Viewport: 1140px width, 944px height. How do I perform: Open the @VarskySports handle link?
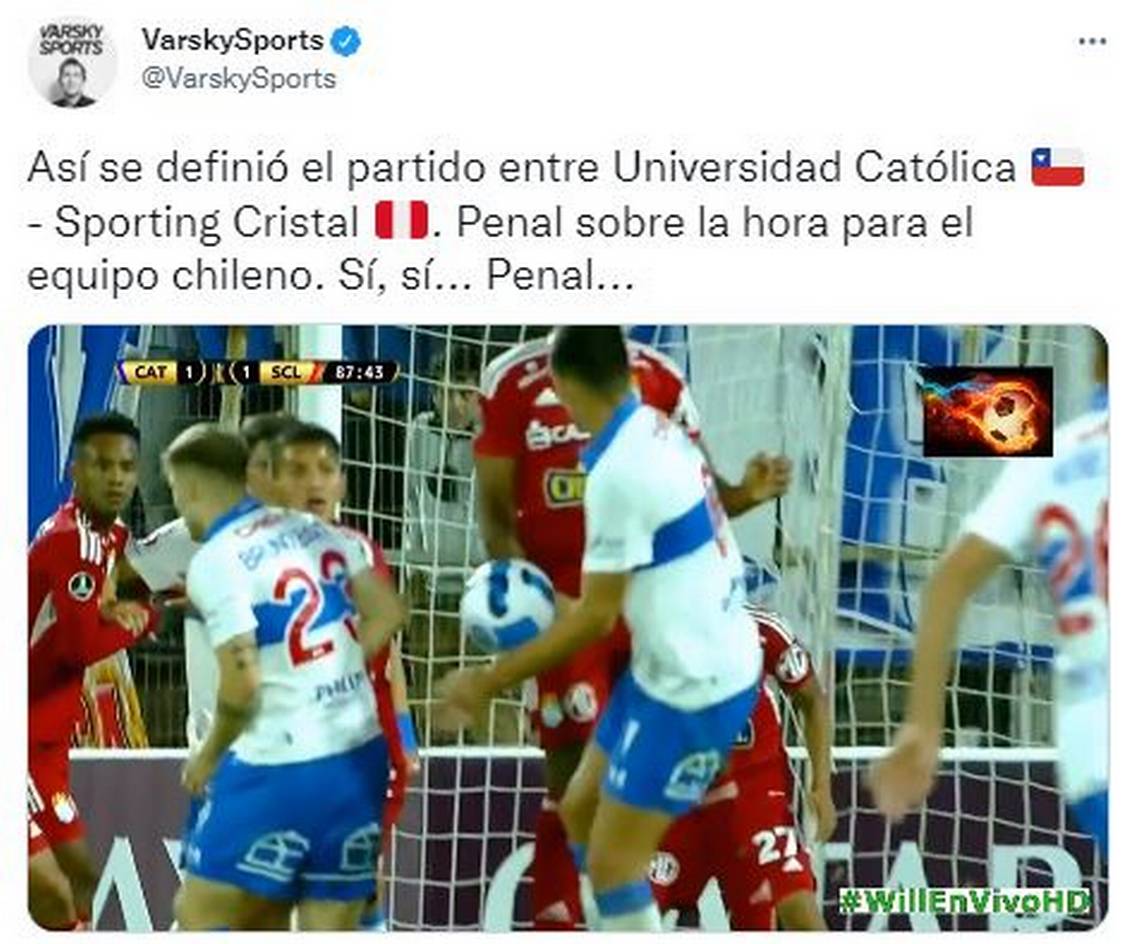coord(238,79)
